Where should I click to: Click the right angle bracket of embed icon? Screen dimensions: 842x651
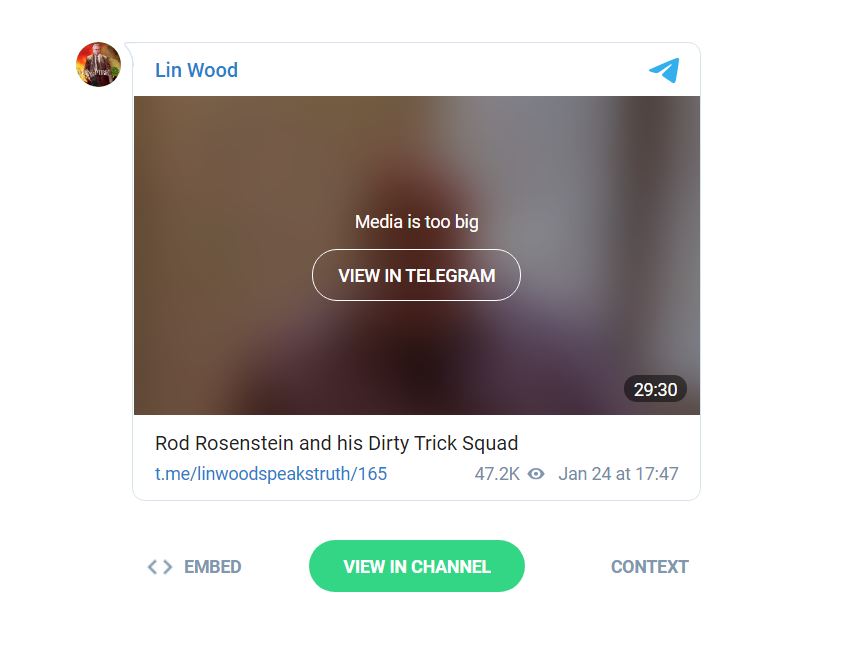(x=168, y=567)
